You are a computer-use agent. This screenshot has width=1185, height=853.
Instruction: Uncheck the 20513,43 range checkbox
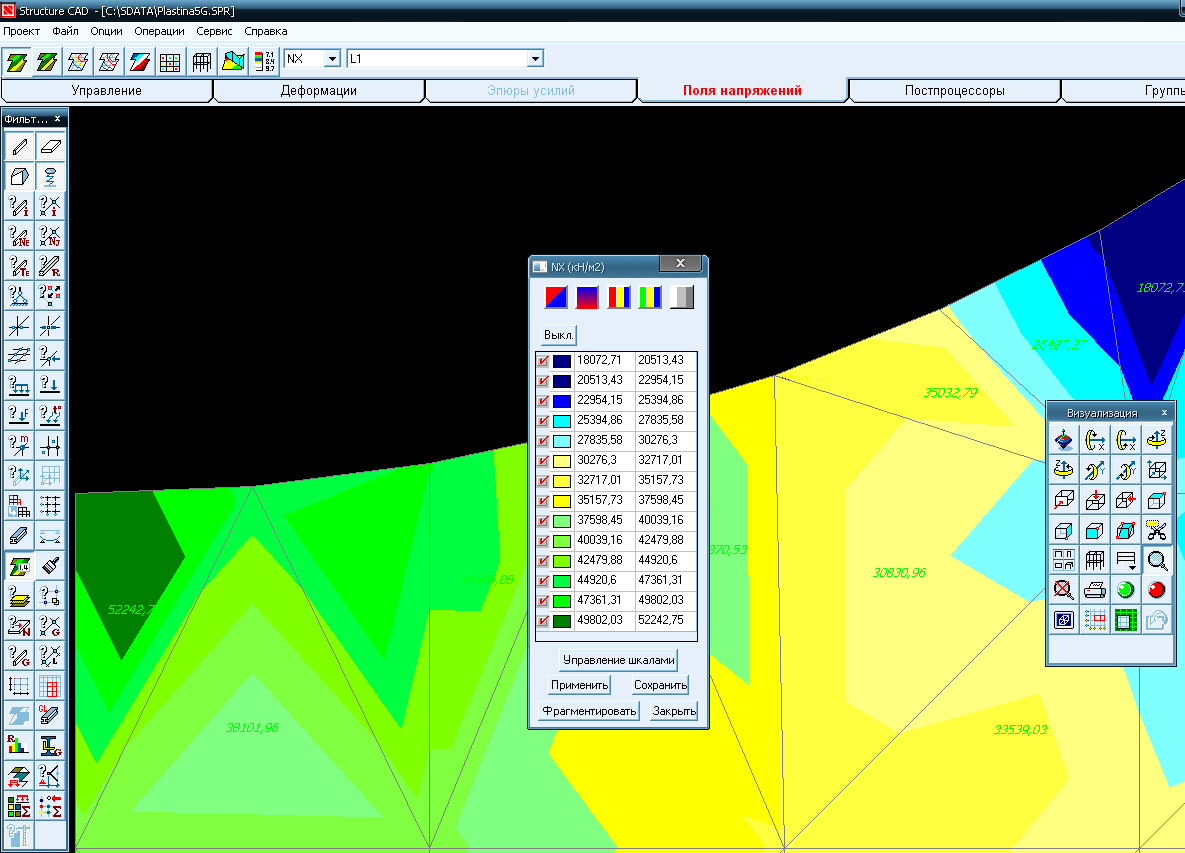[543, 381]
